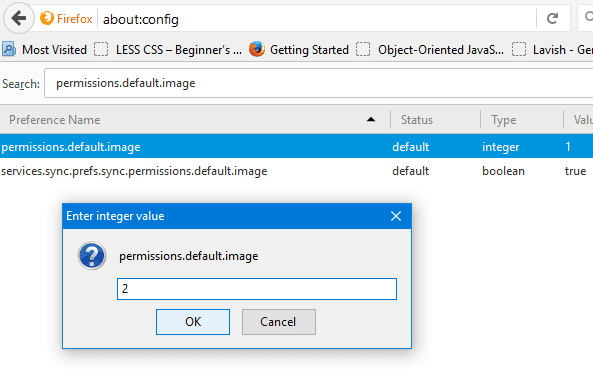The width and height of the screenshot is (593, 386).
Task: Close the Enter integer value dialog
Action: point(396,216)
